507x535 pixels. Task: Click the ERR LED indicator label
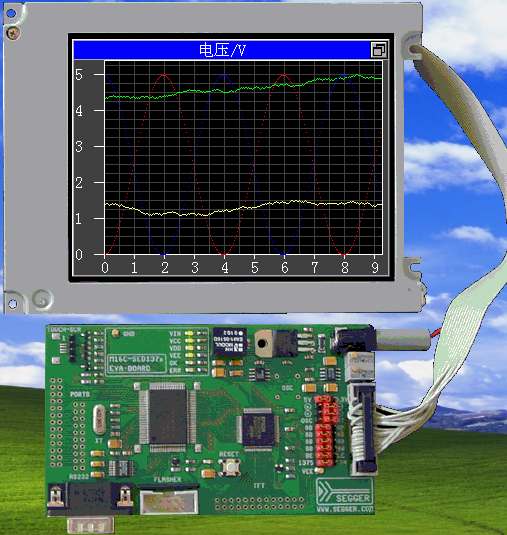point(175,370)
